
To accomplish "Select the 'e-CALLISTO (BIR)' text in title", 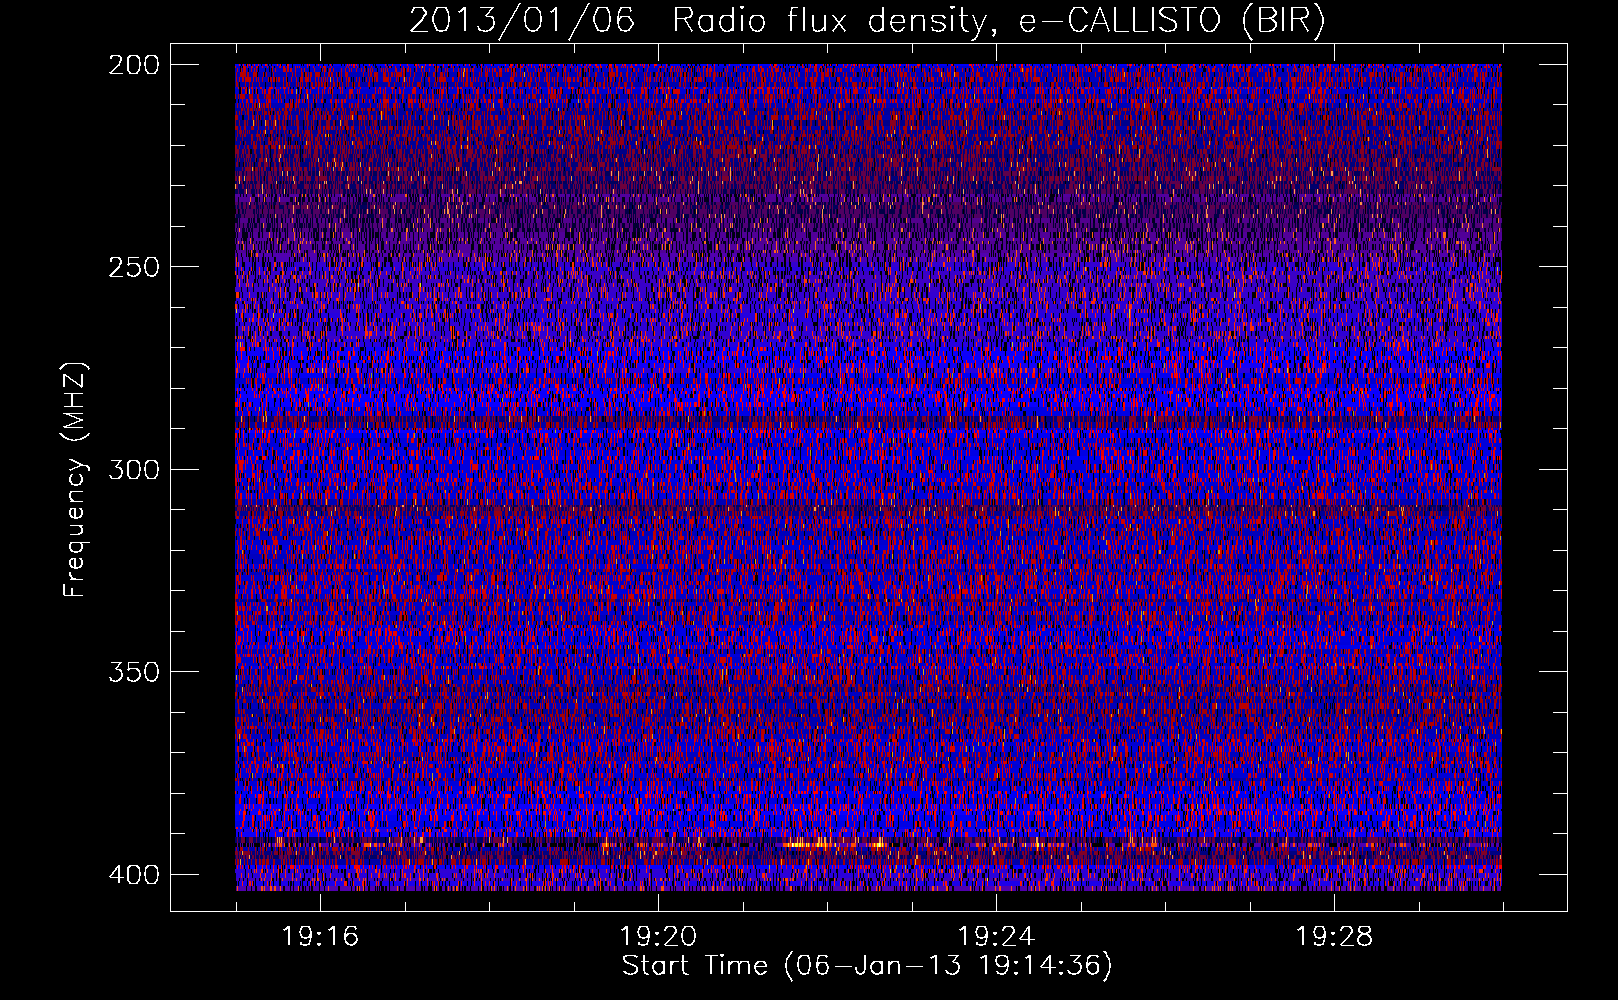I will pos(1172,20).
